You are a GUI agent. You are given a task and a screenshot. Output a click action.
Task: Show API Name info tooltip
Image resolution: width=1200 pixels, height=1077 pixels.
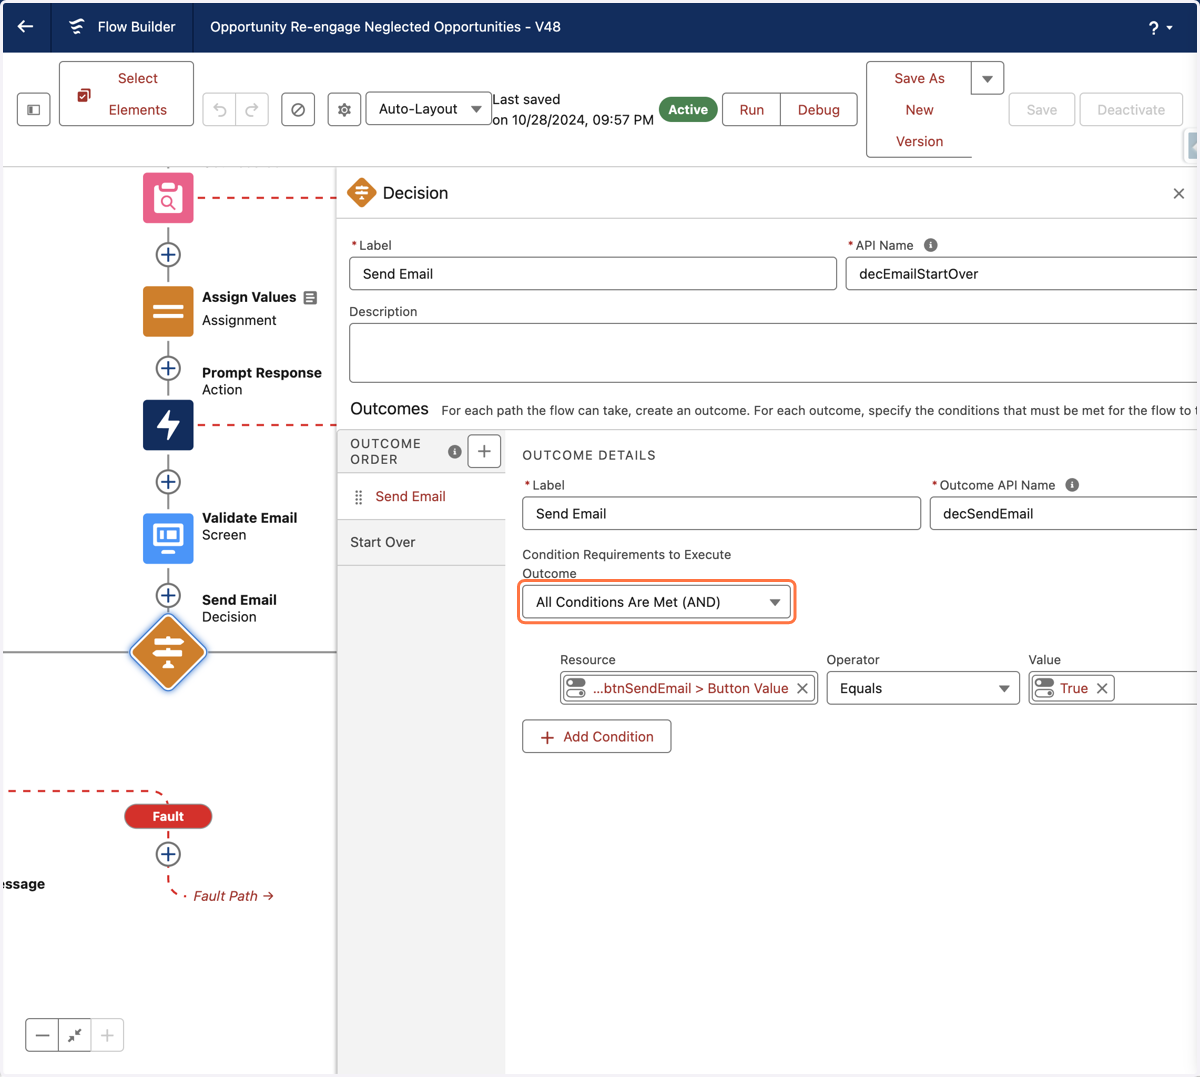pos(931,245)
